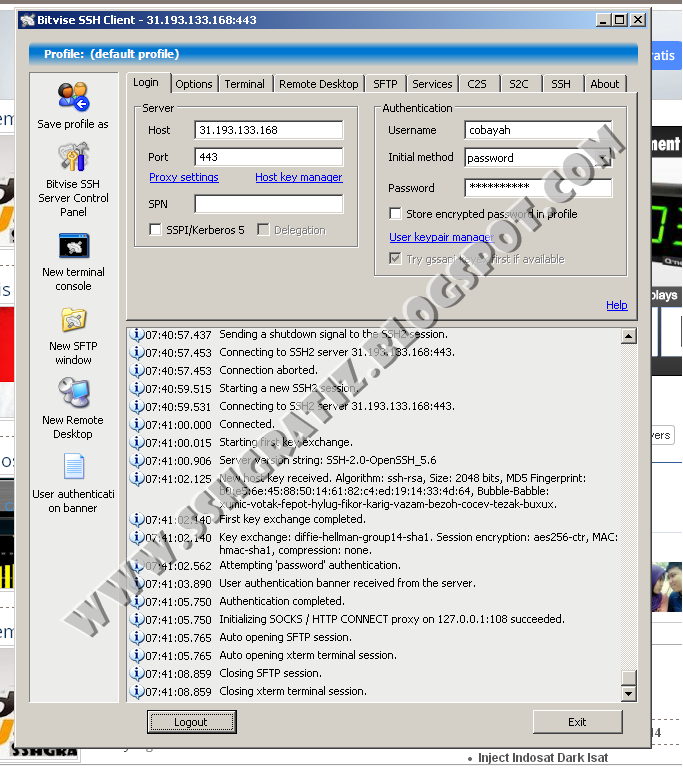Image resolution: width=683 pixels, height=769 pixels.
Task: Click the log scrollbar thumb
Action: [629, 677]
